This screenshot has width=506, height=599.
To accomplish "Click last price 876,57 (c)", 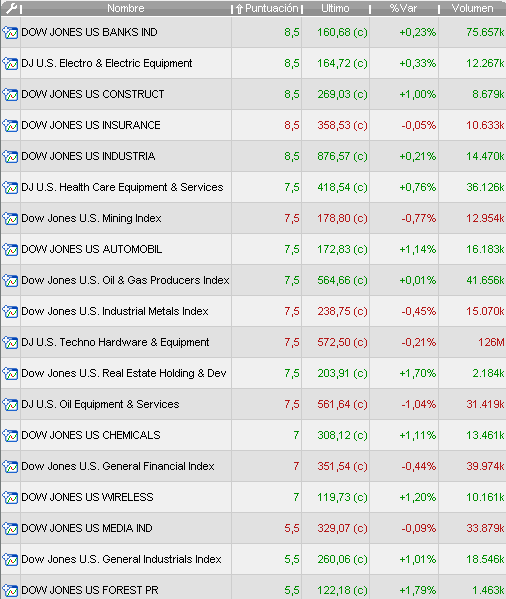I will (342, 156).
